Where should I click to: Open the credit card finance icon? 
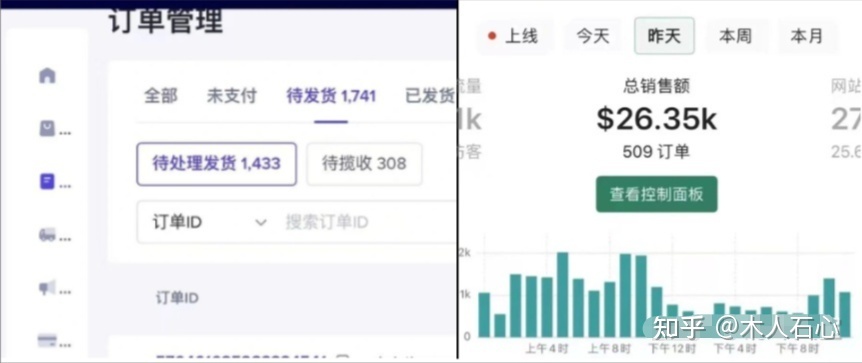click(47, 340)
